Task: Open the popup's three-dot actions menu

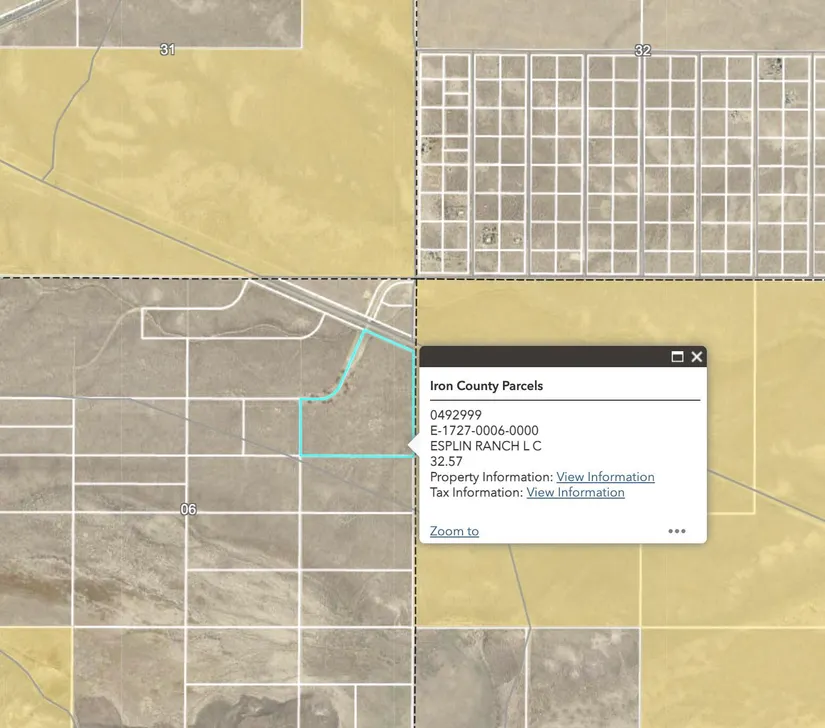Action: tap(677, 531)
